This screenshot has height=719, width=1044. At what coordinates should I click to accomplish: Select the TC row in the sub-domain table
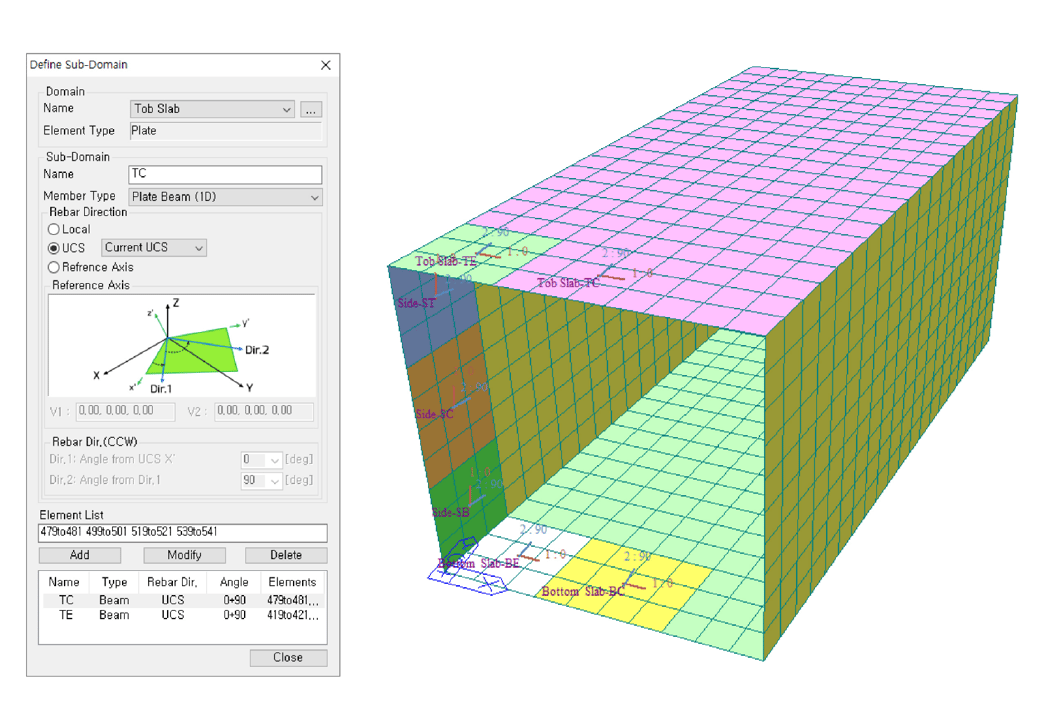pyautogui.click(x=180, y=600)
